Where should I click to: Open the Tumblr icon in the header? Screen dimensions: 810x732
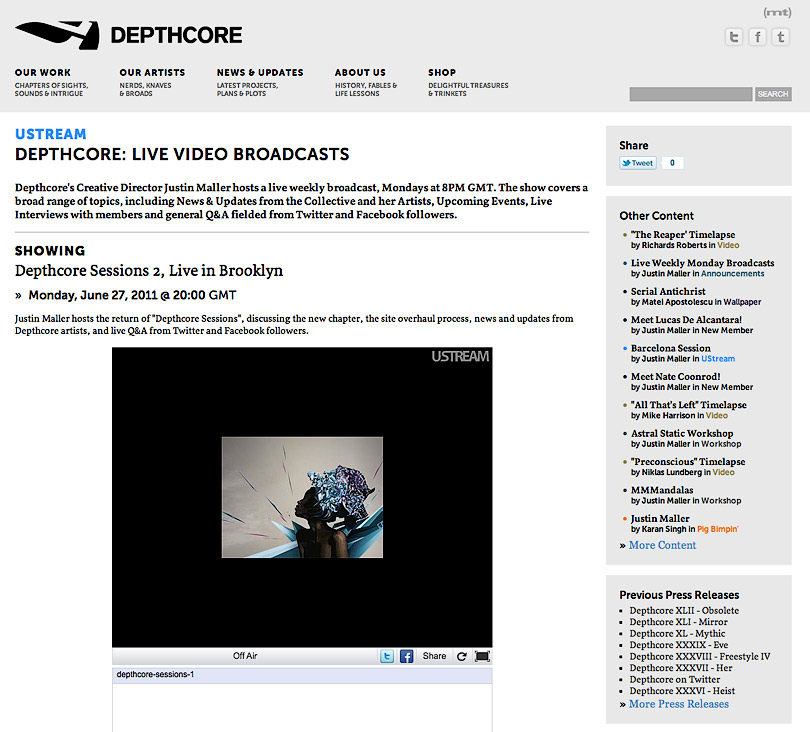click(x=781, y=37)
